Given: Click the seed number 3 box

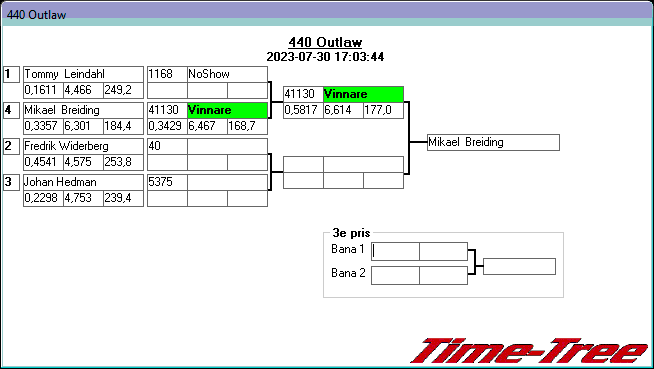Looking at the screenshot, I should point(11,182).
